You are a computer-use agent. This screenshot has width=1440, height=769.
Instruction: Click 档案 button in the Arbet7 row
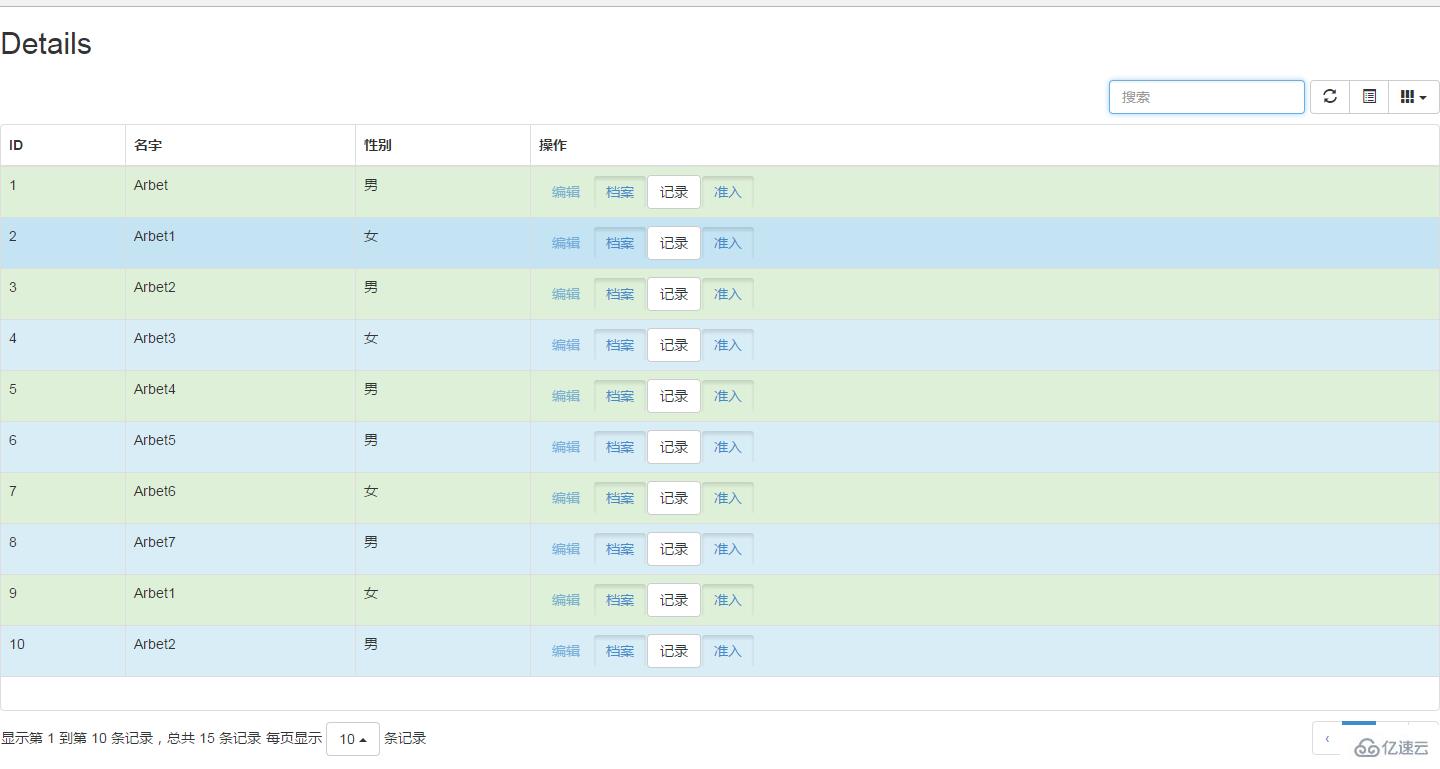620,549
